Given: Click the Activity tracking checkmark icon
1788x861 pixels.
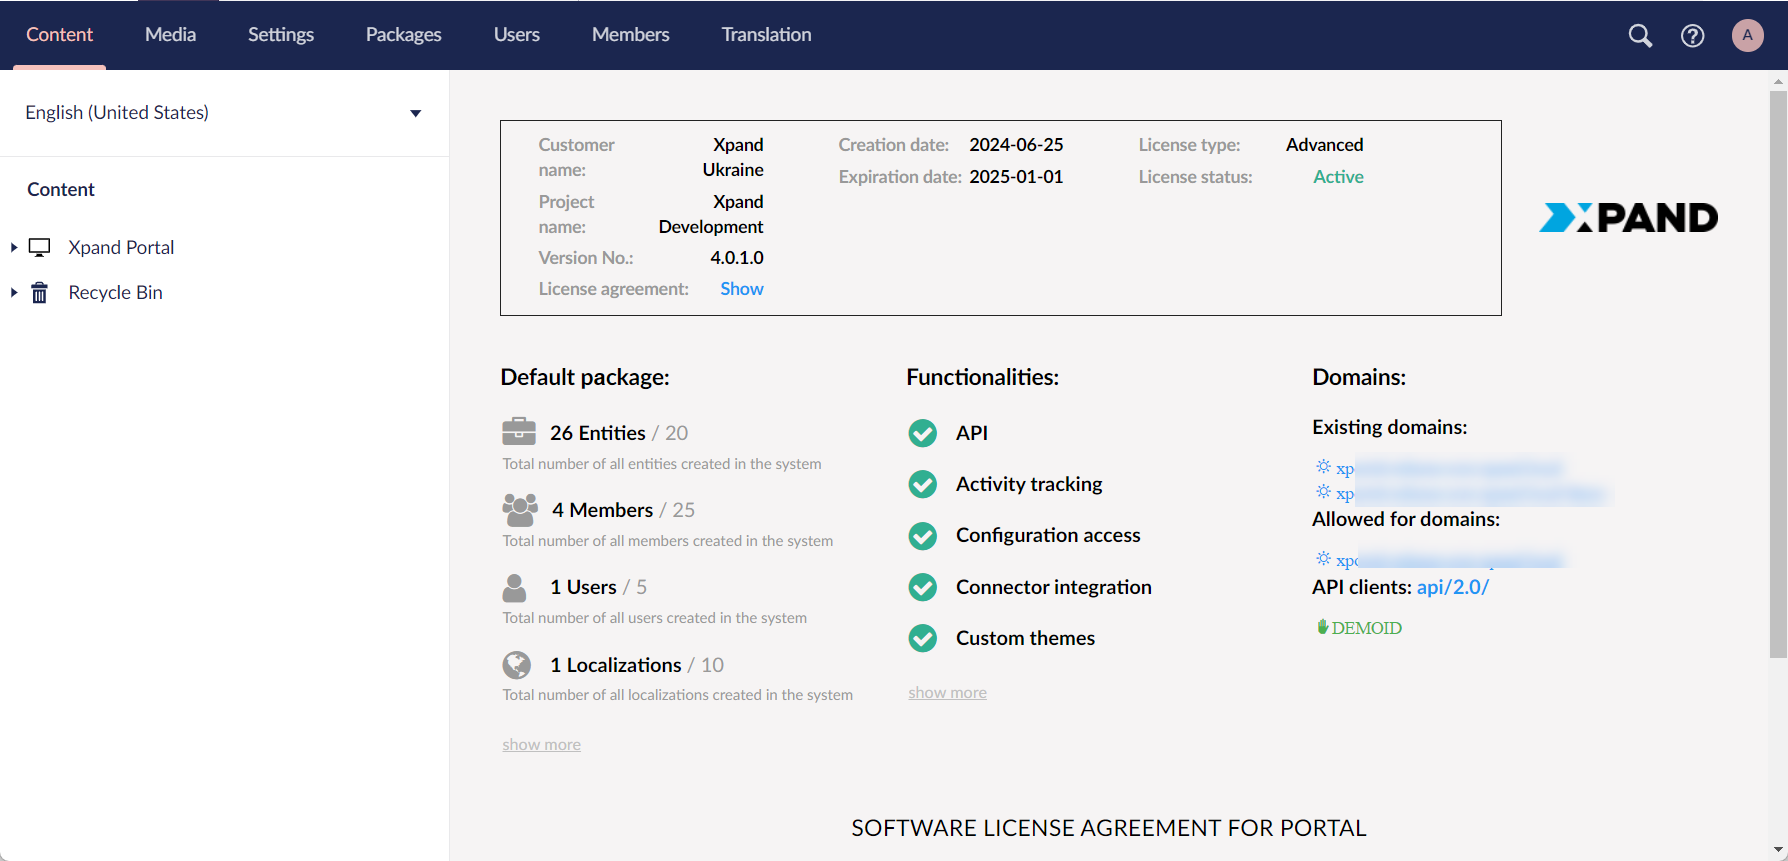Looking at the screenshot, I should pyautogui.click(x=923, y=484).
